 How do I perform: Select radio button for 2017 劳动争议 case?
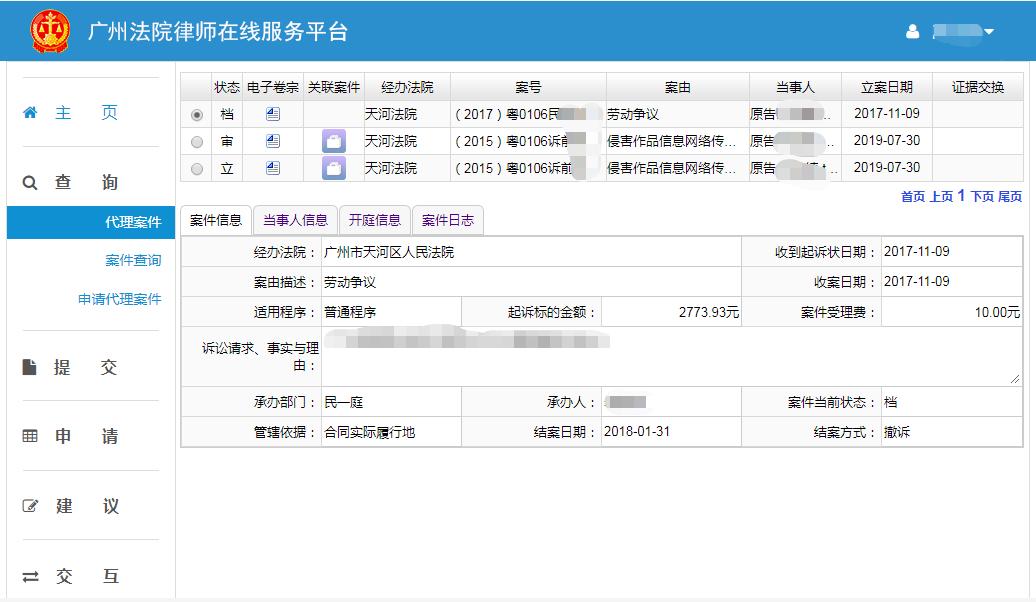click(196, 115)
